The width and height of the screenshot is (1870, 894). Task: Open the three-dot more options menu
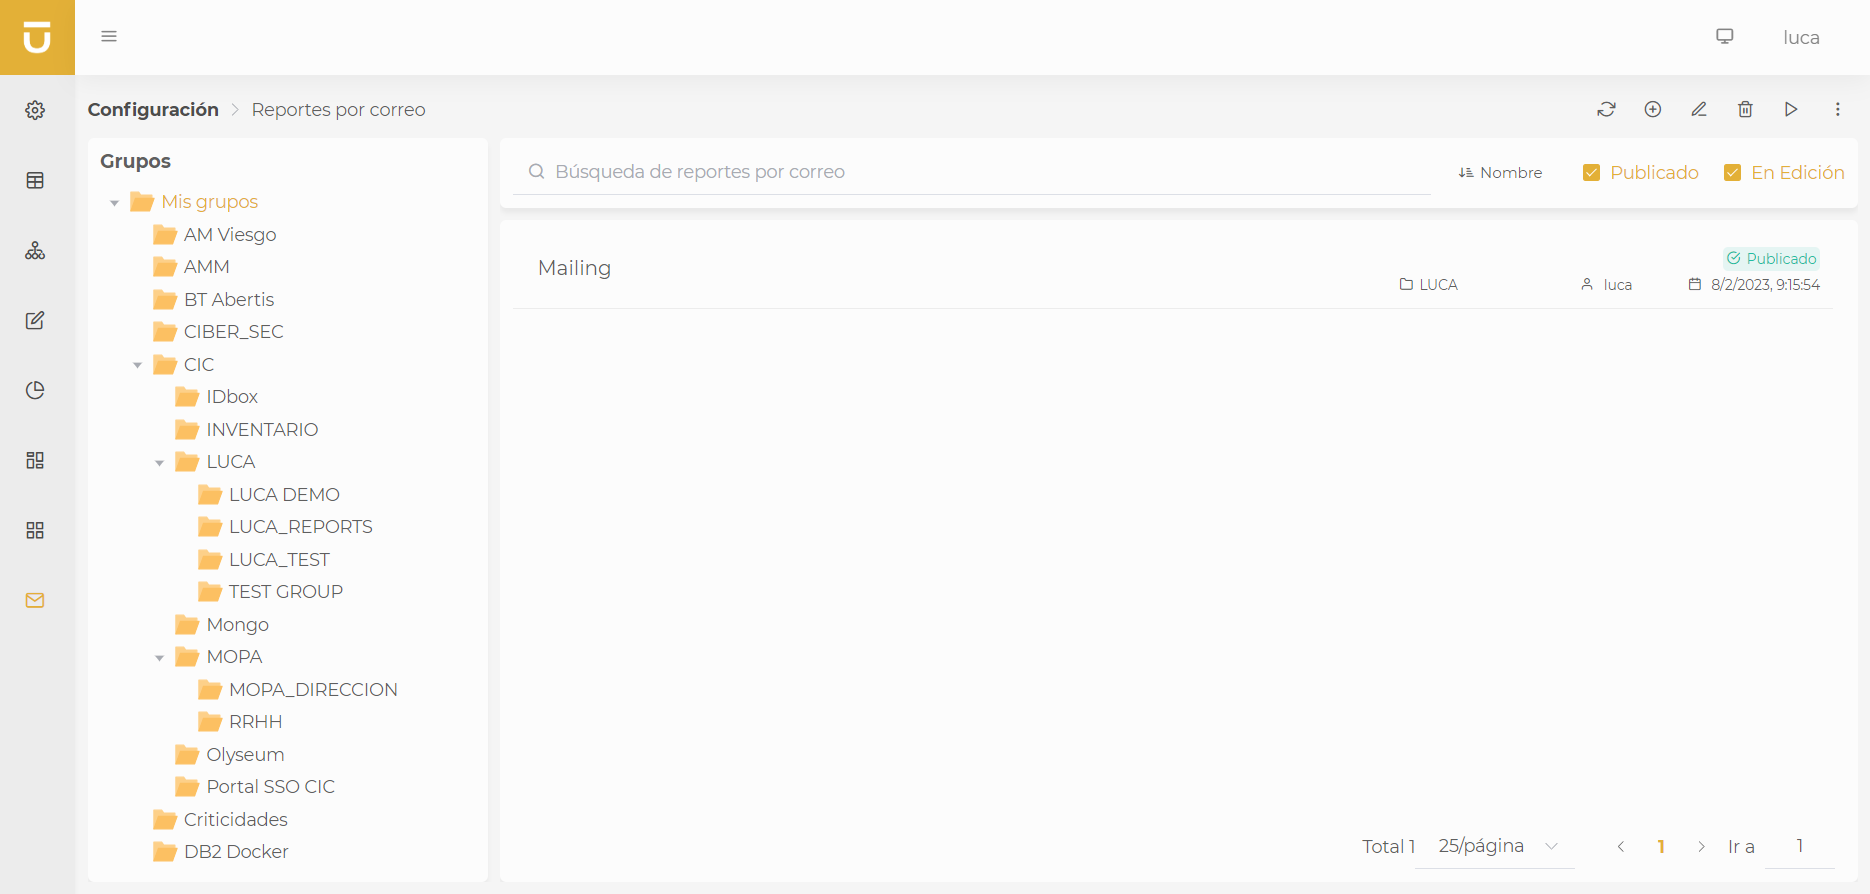(x=1837, y=109)
